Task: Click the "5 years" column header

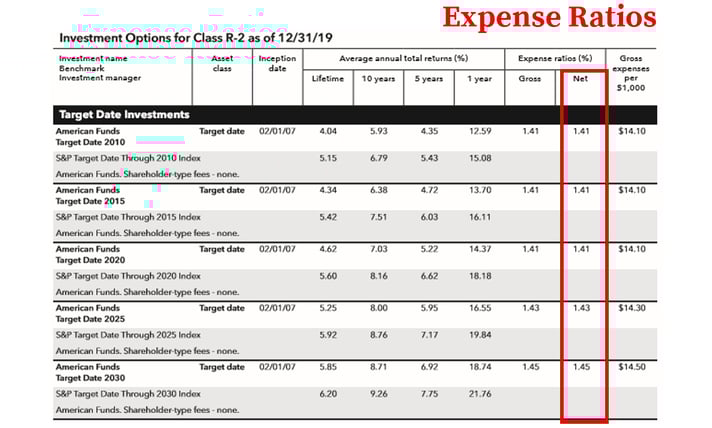Action: [x=429, y=79]
